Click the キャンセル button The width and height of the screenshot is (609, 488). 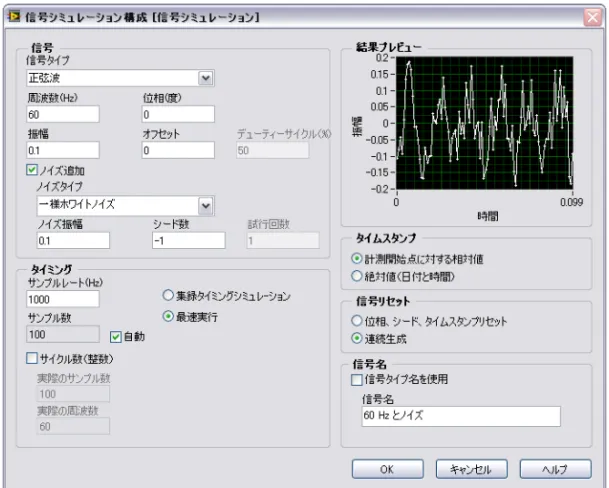point(471,469)
